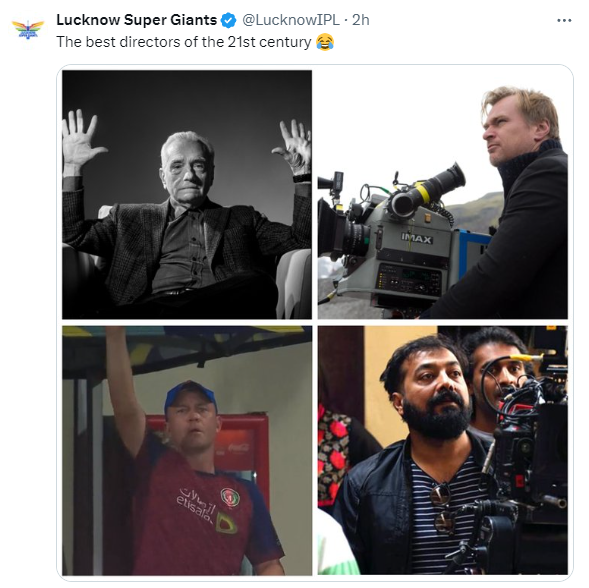Open the photo of bearded man in striped shirt
This screenshot has width=589, height=588.
point(443,450)
